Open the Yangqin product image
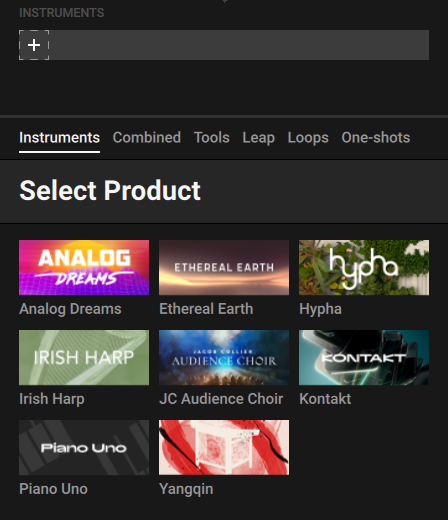The width and height of the screenshot is (448, 520). click(224, 447)
